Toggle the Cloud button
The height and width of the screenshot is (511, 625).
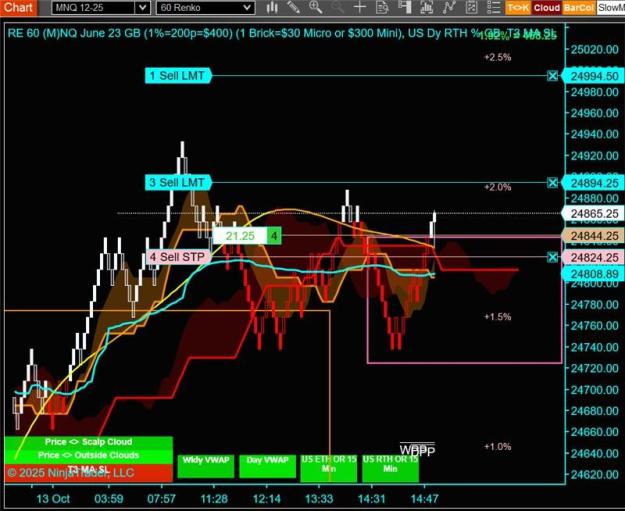[x=547, y=8]
